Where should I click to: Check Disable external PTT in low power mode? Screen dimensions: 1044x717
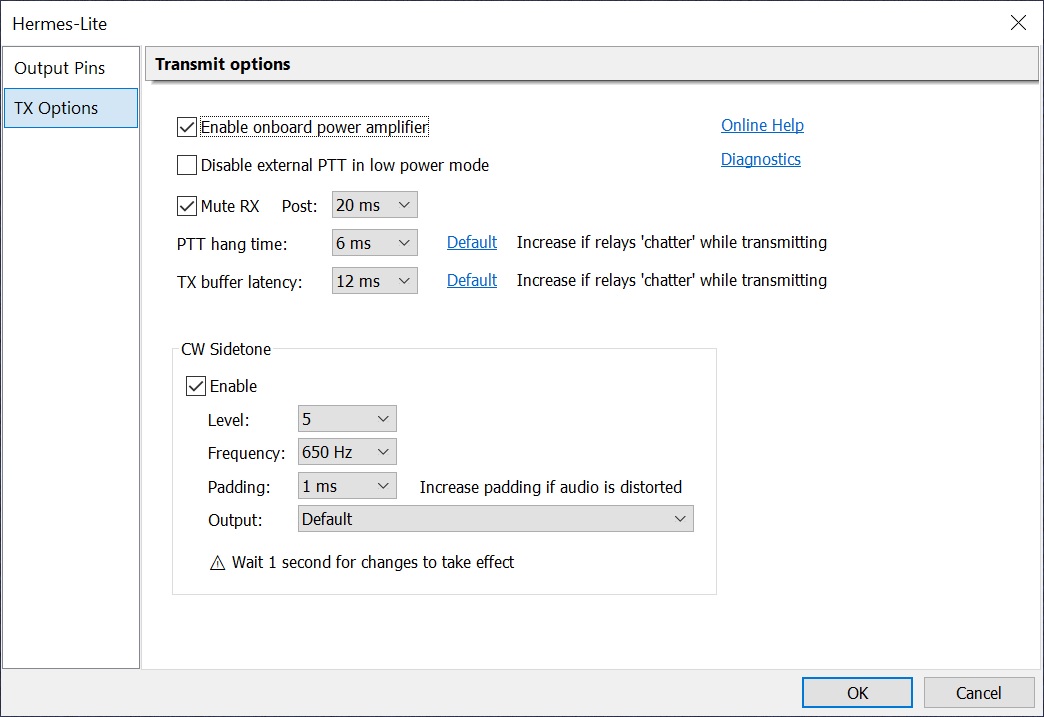click(x=187, y=165)
